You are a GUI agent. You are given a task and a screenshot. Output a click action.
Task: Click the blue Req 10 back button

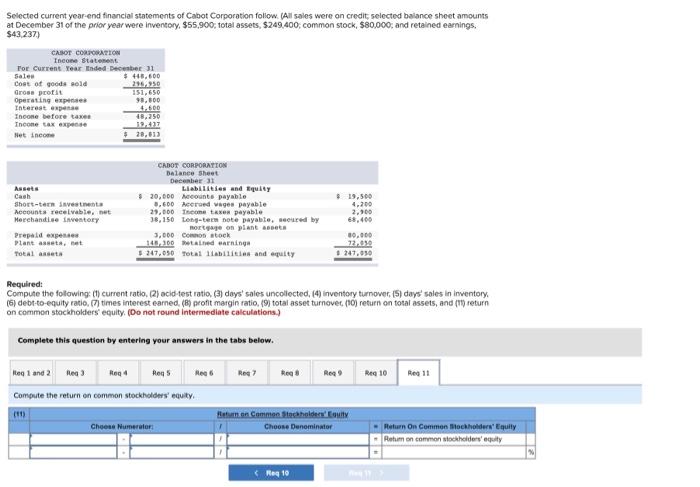[271, 473]
